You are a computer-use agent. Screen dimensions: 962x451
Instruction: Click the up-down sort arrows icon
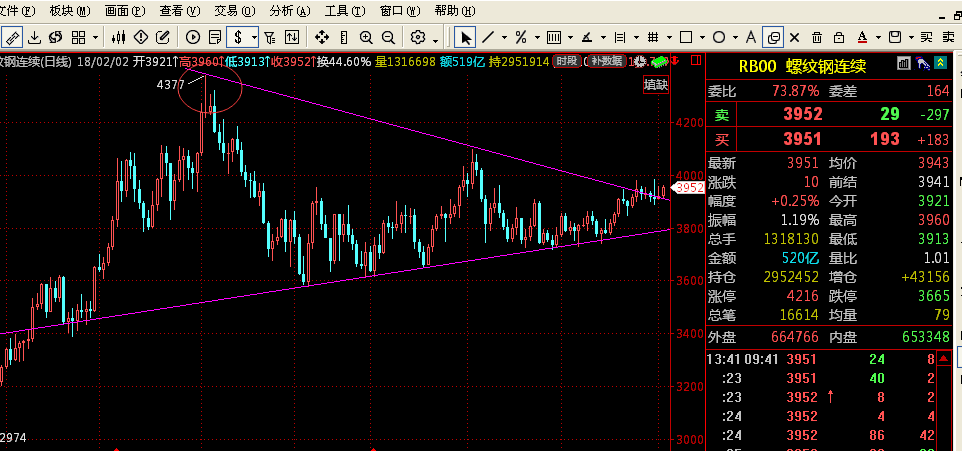pyautogui.click(x=292, y=37)
